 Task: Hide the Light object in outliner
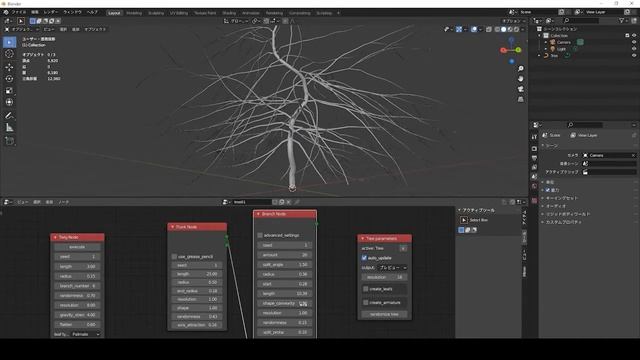tap(634, 49)
